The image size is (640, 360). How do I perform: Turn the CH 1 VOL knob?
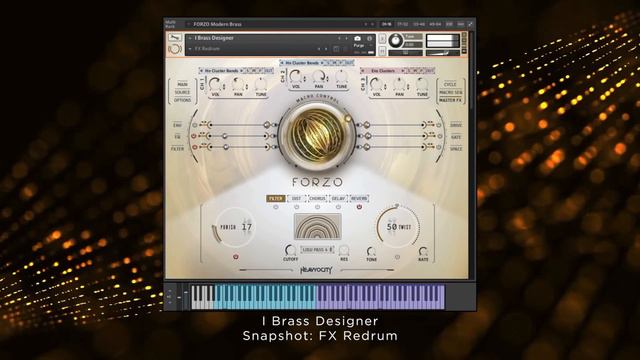pos(215,84)
